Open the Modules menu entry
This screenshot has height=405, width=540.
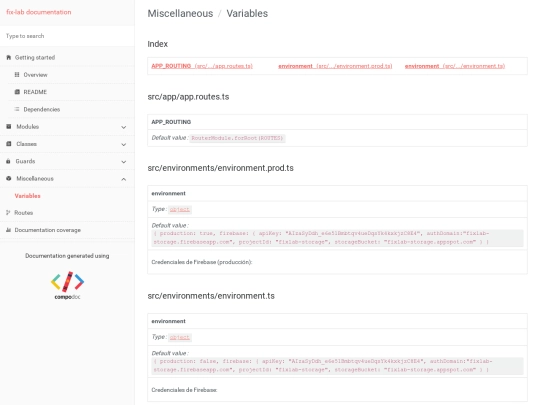coord(28,126)
